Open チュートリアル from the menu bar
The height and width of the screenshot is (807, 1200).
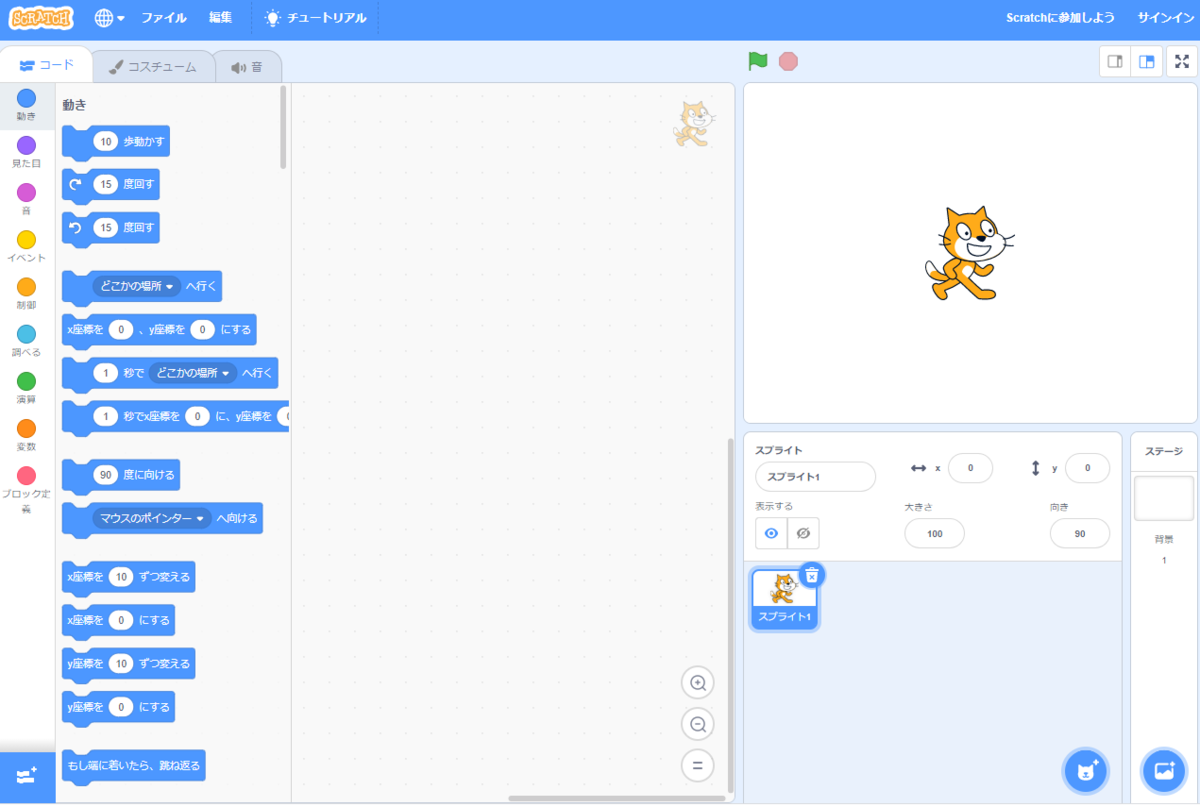315,18
